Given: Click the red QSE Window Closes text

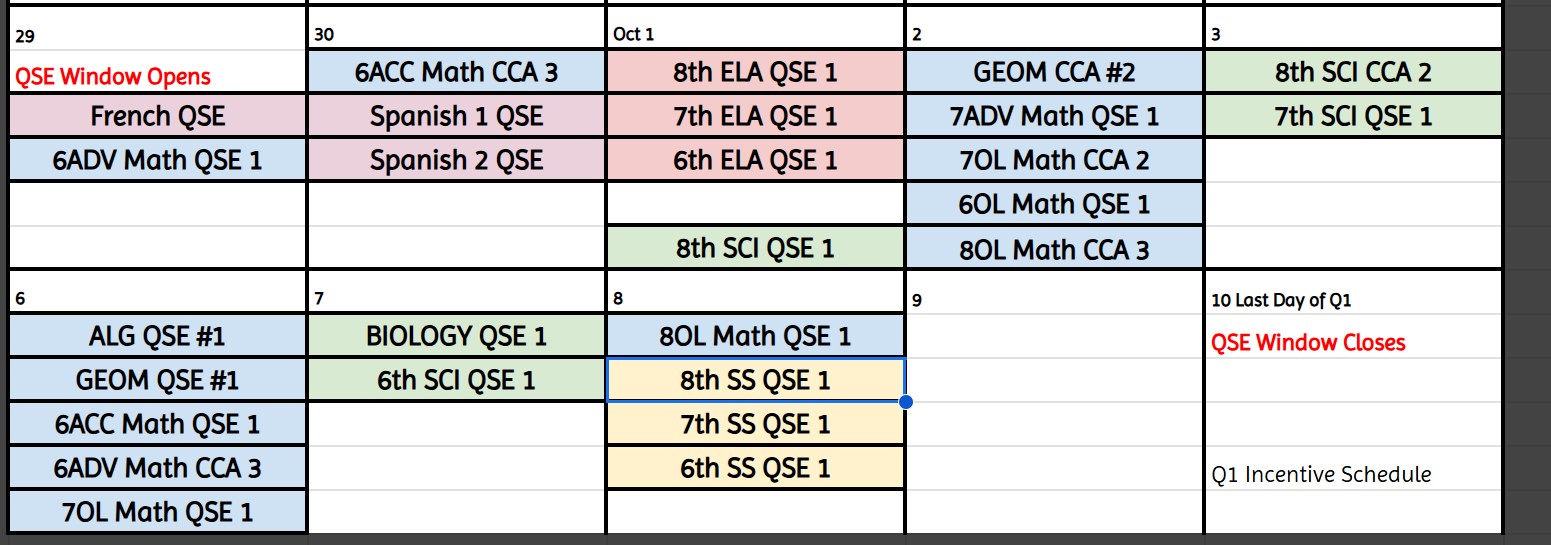Looking at the screenshot, I should coord(1308,343).
